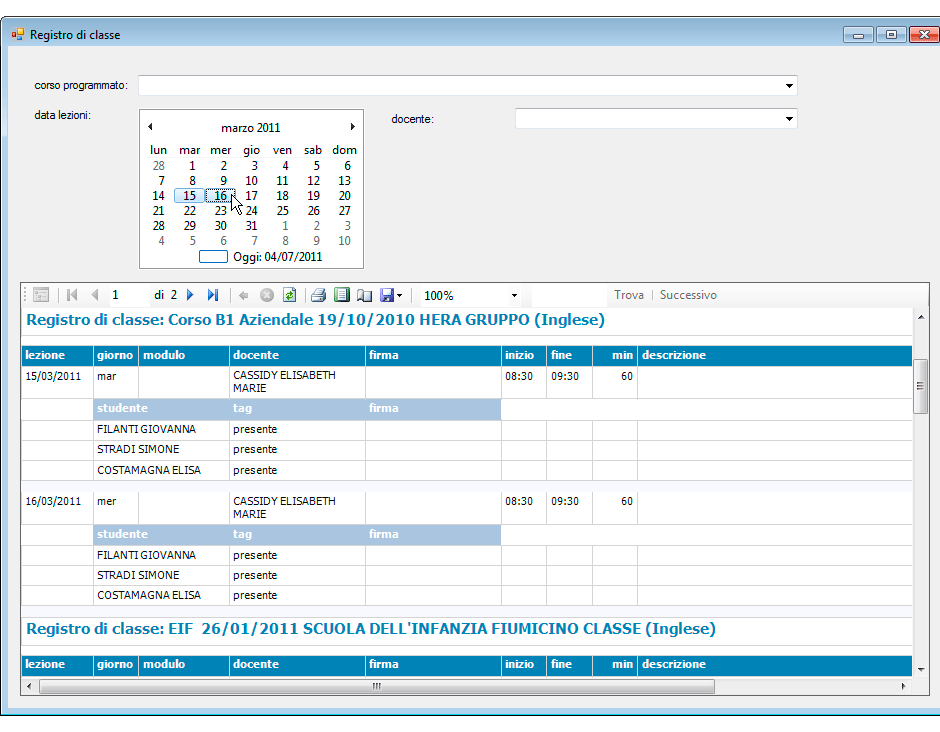
Task: Open the 100% zoom dropdown
Action: coord(514,296)
